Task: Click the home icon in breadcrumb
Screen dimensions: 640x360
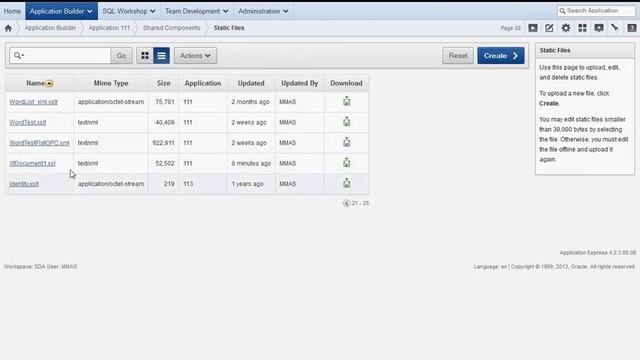Action: tap(8, 28)
